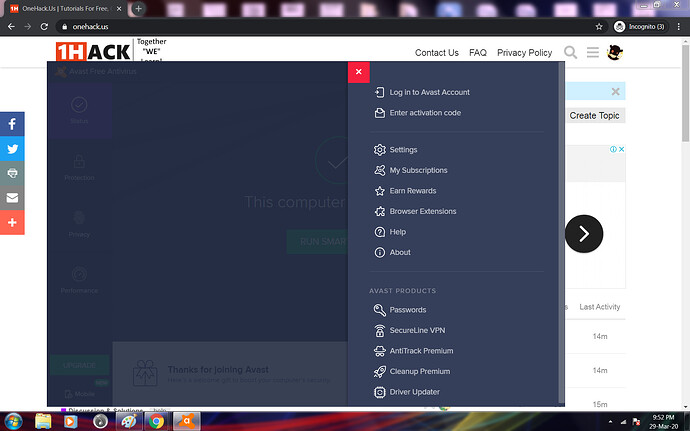Screen dimensions: 690x431
Task: Select Driver Updater product
Action: [414, 392]
